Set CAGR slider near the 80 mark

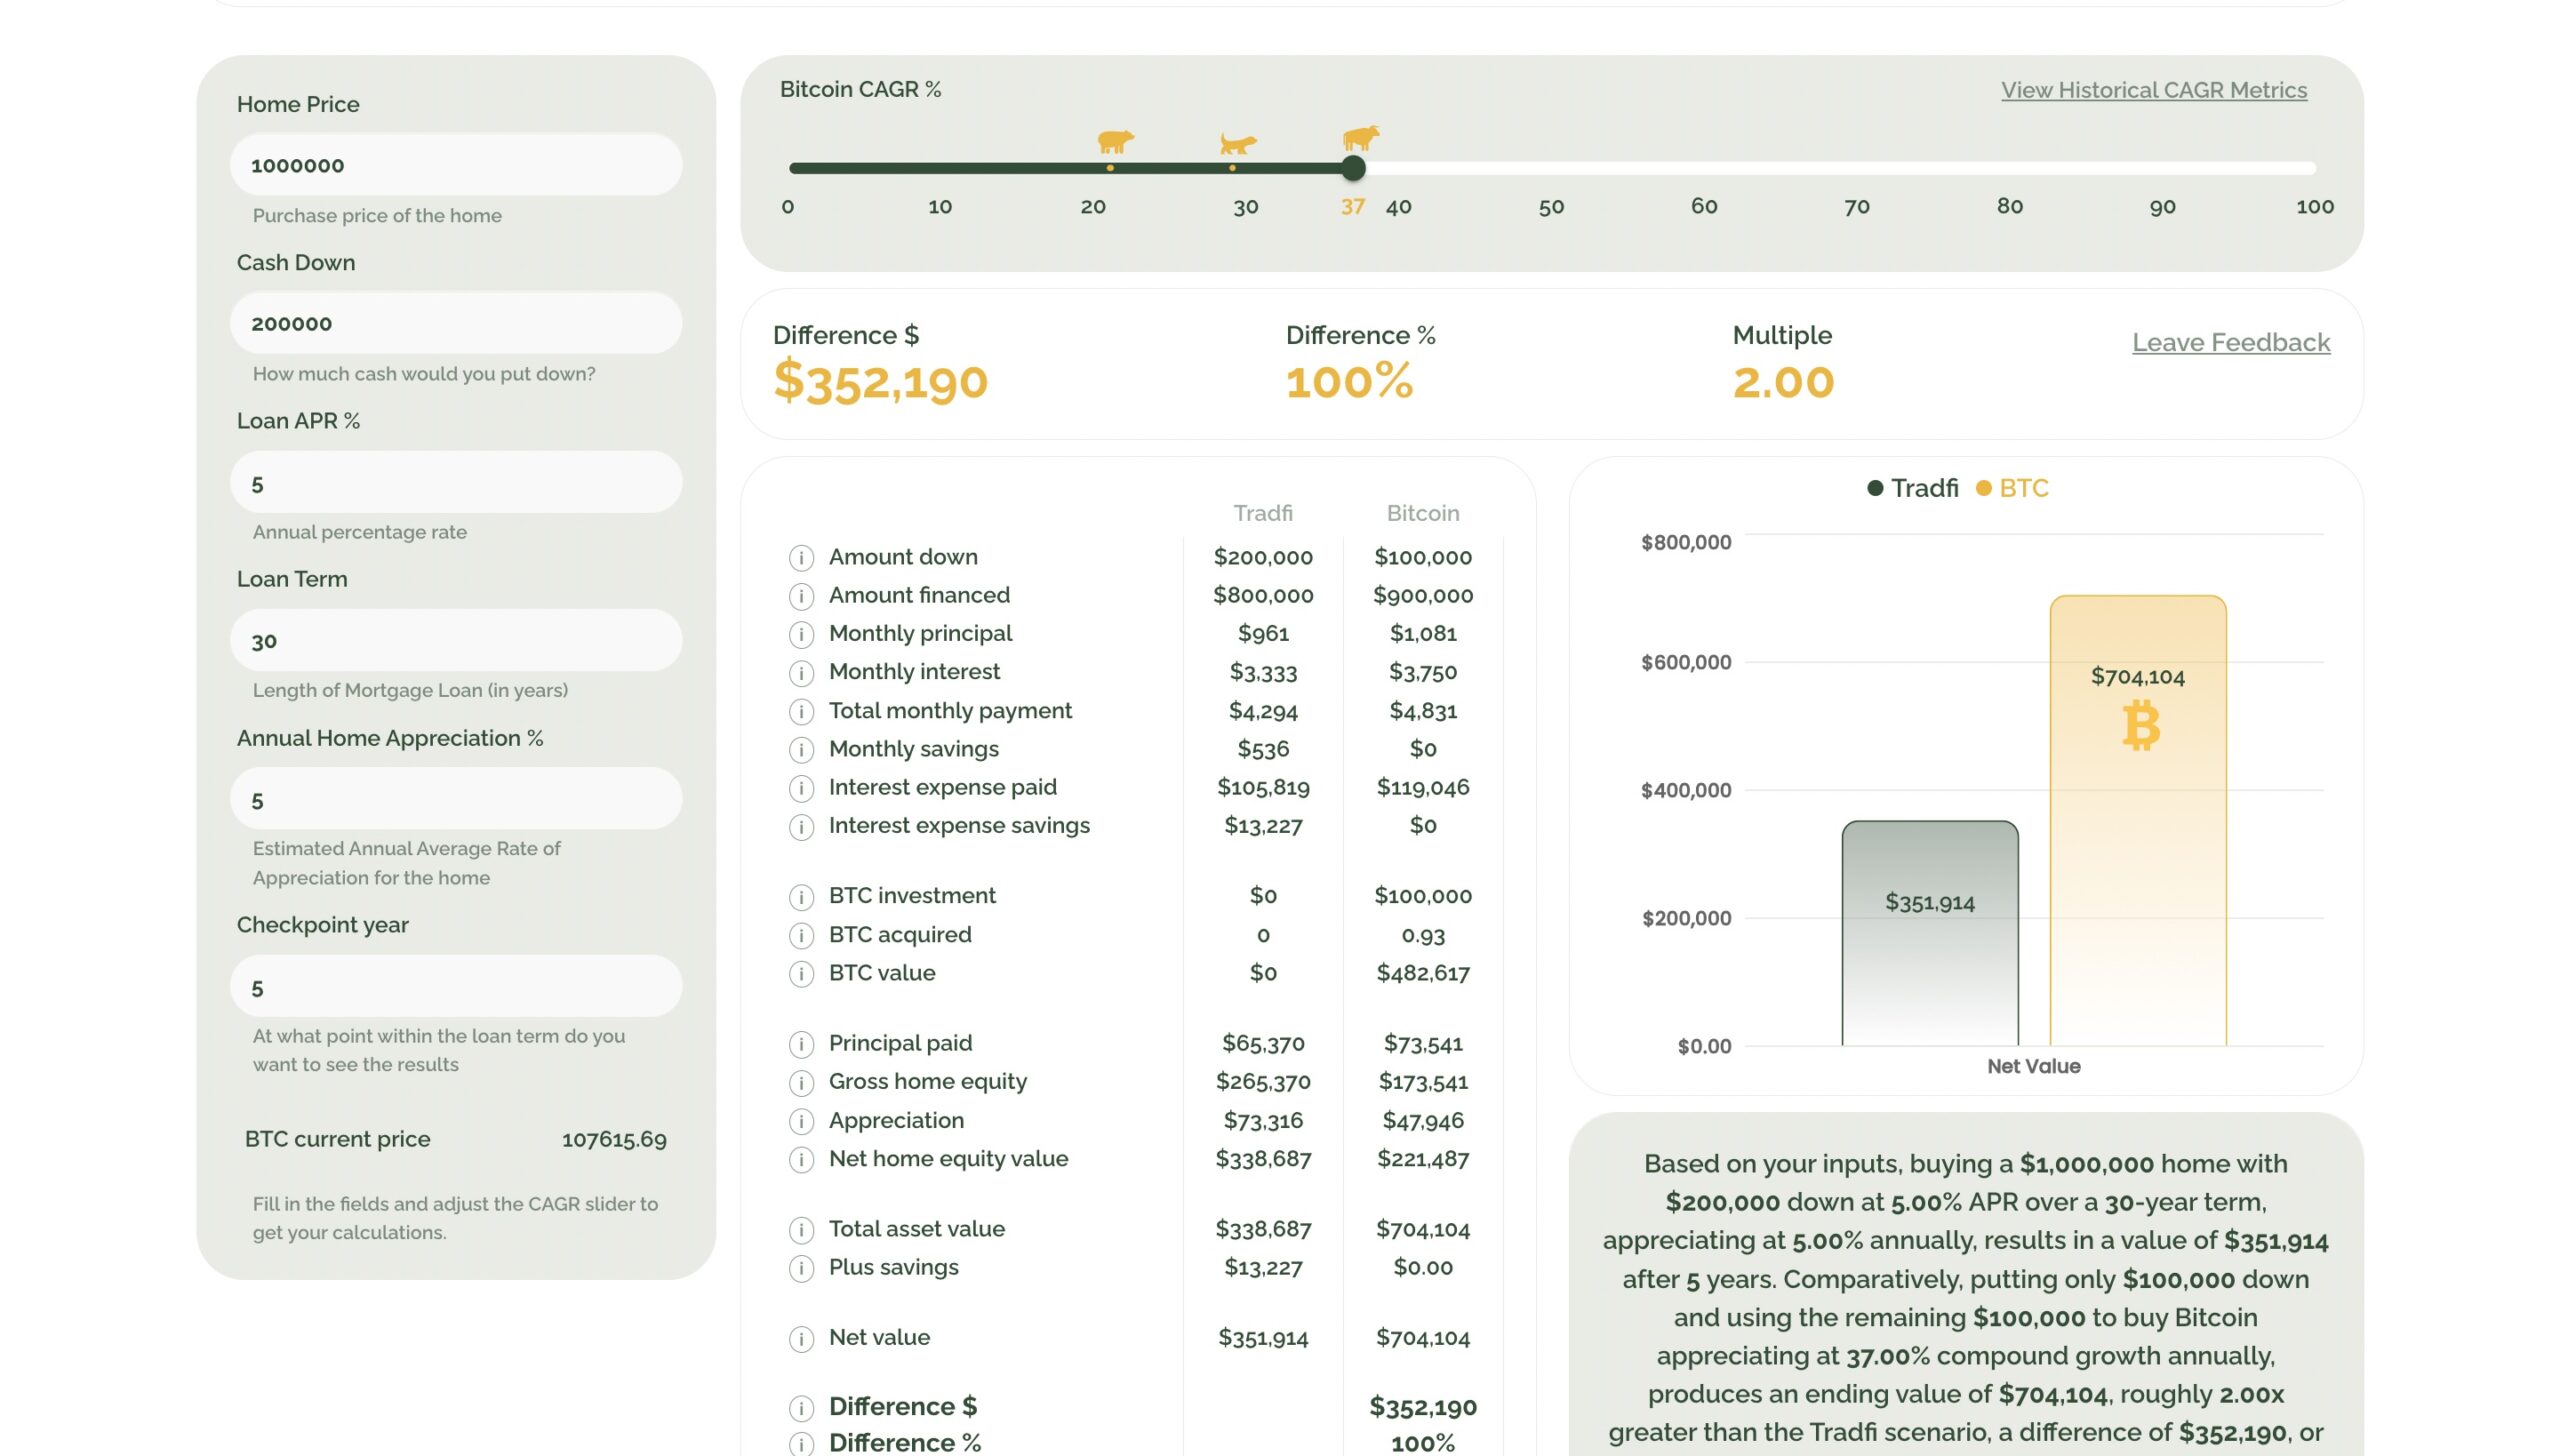(x=2009, y=168)
